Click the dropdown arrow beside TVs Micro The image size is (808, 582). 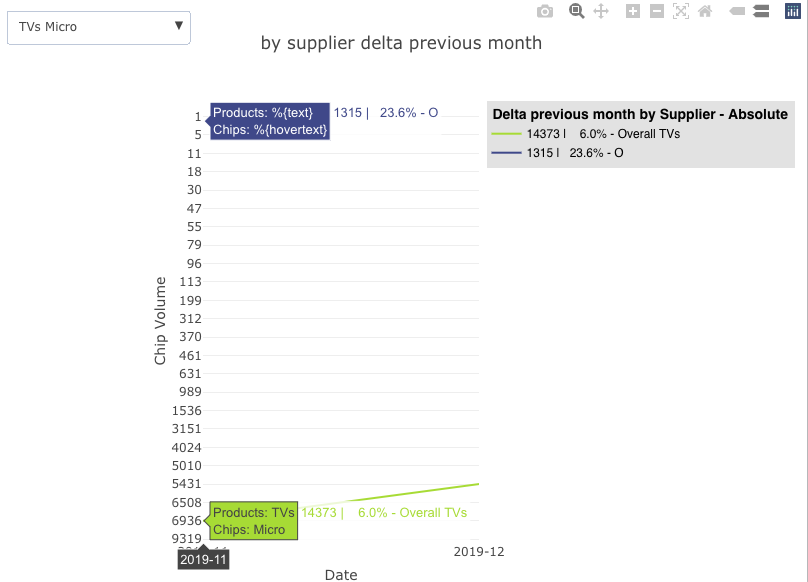click(179, 26)
